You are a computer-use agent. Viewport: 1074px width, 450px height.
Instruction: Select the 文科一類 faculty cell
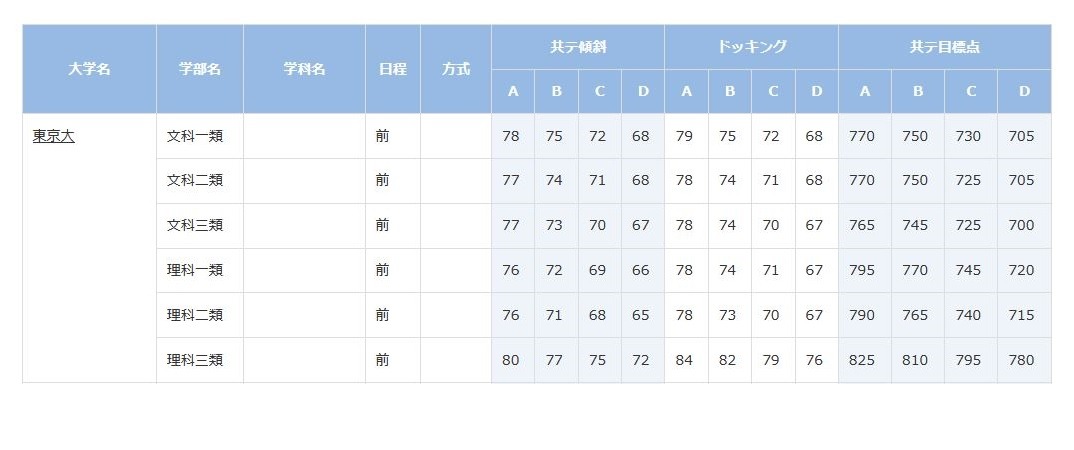click(194, 136)
